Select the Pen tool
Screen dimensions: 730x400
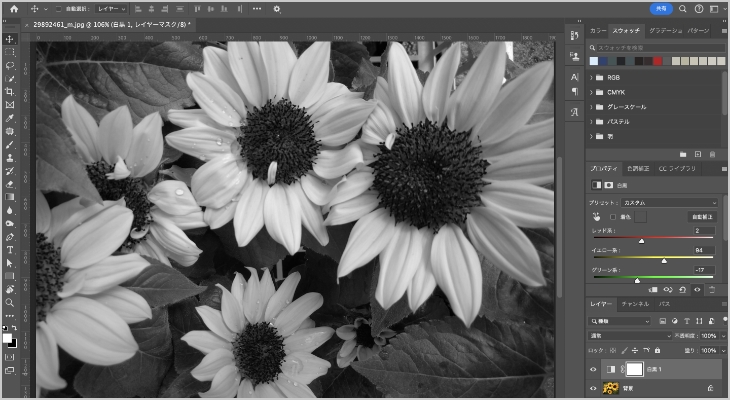coord(9,237)
